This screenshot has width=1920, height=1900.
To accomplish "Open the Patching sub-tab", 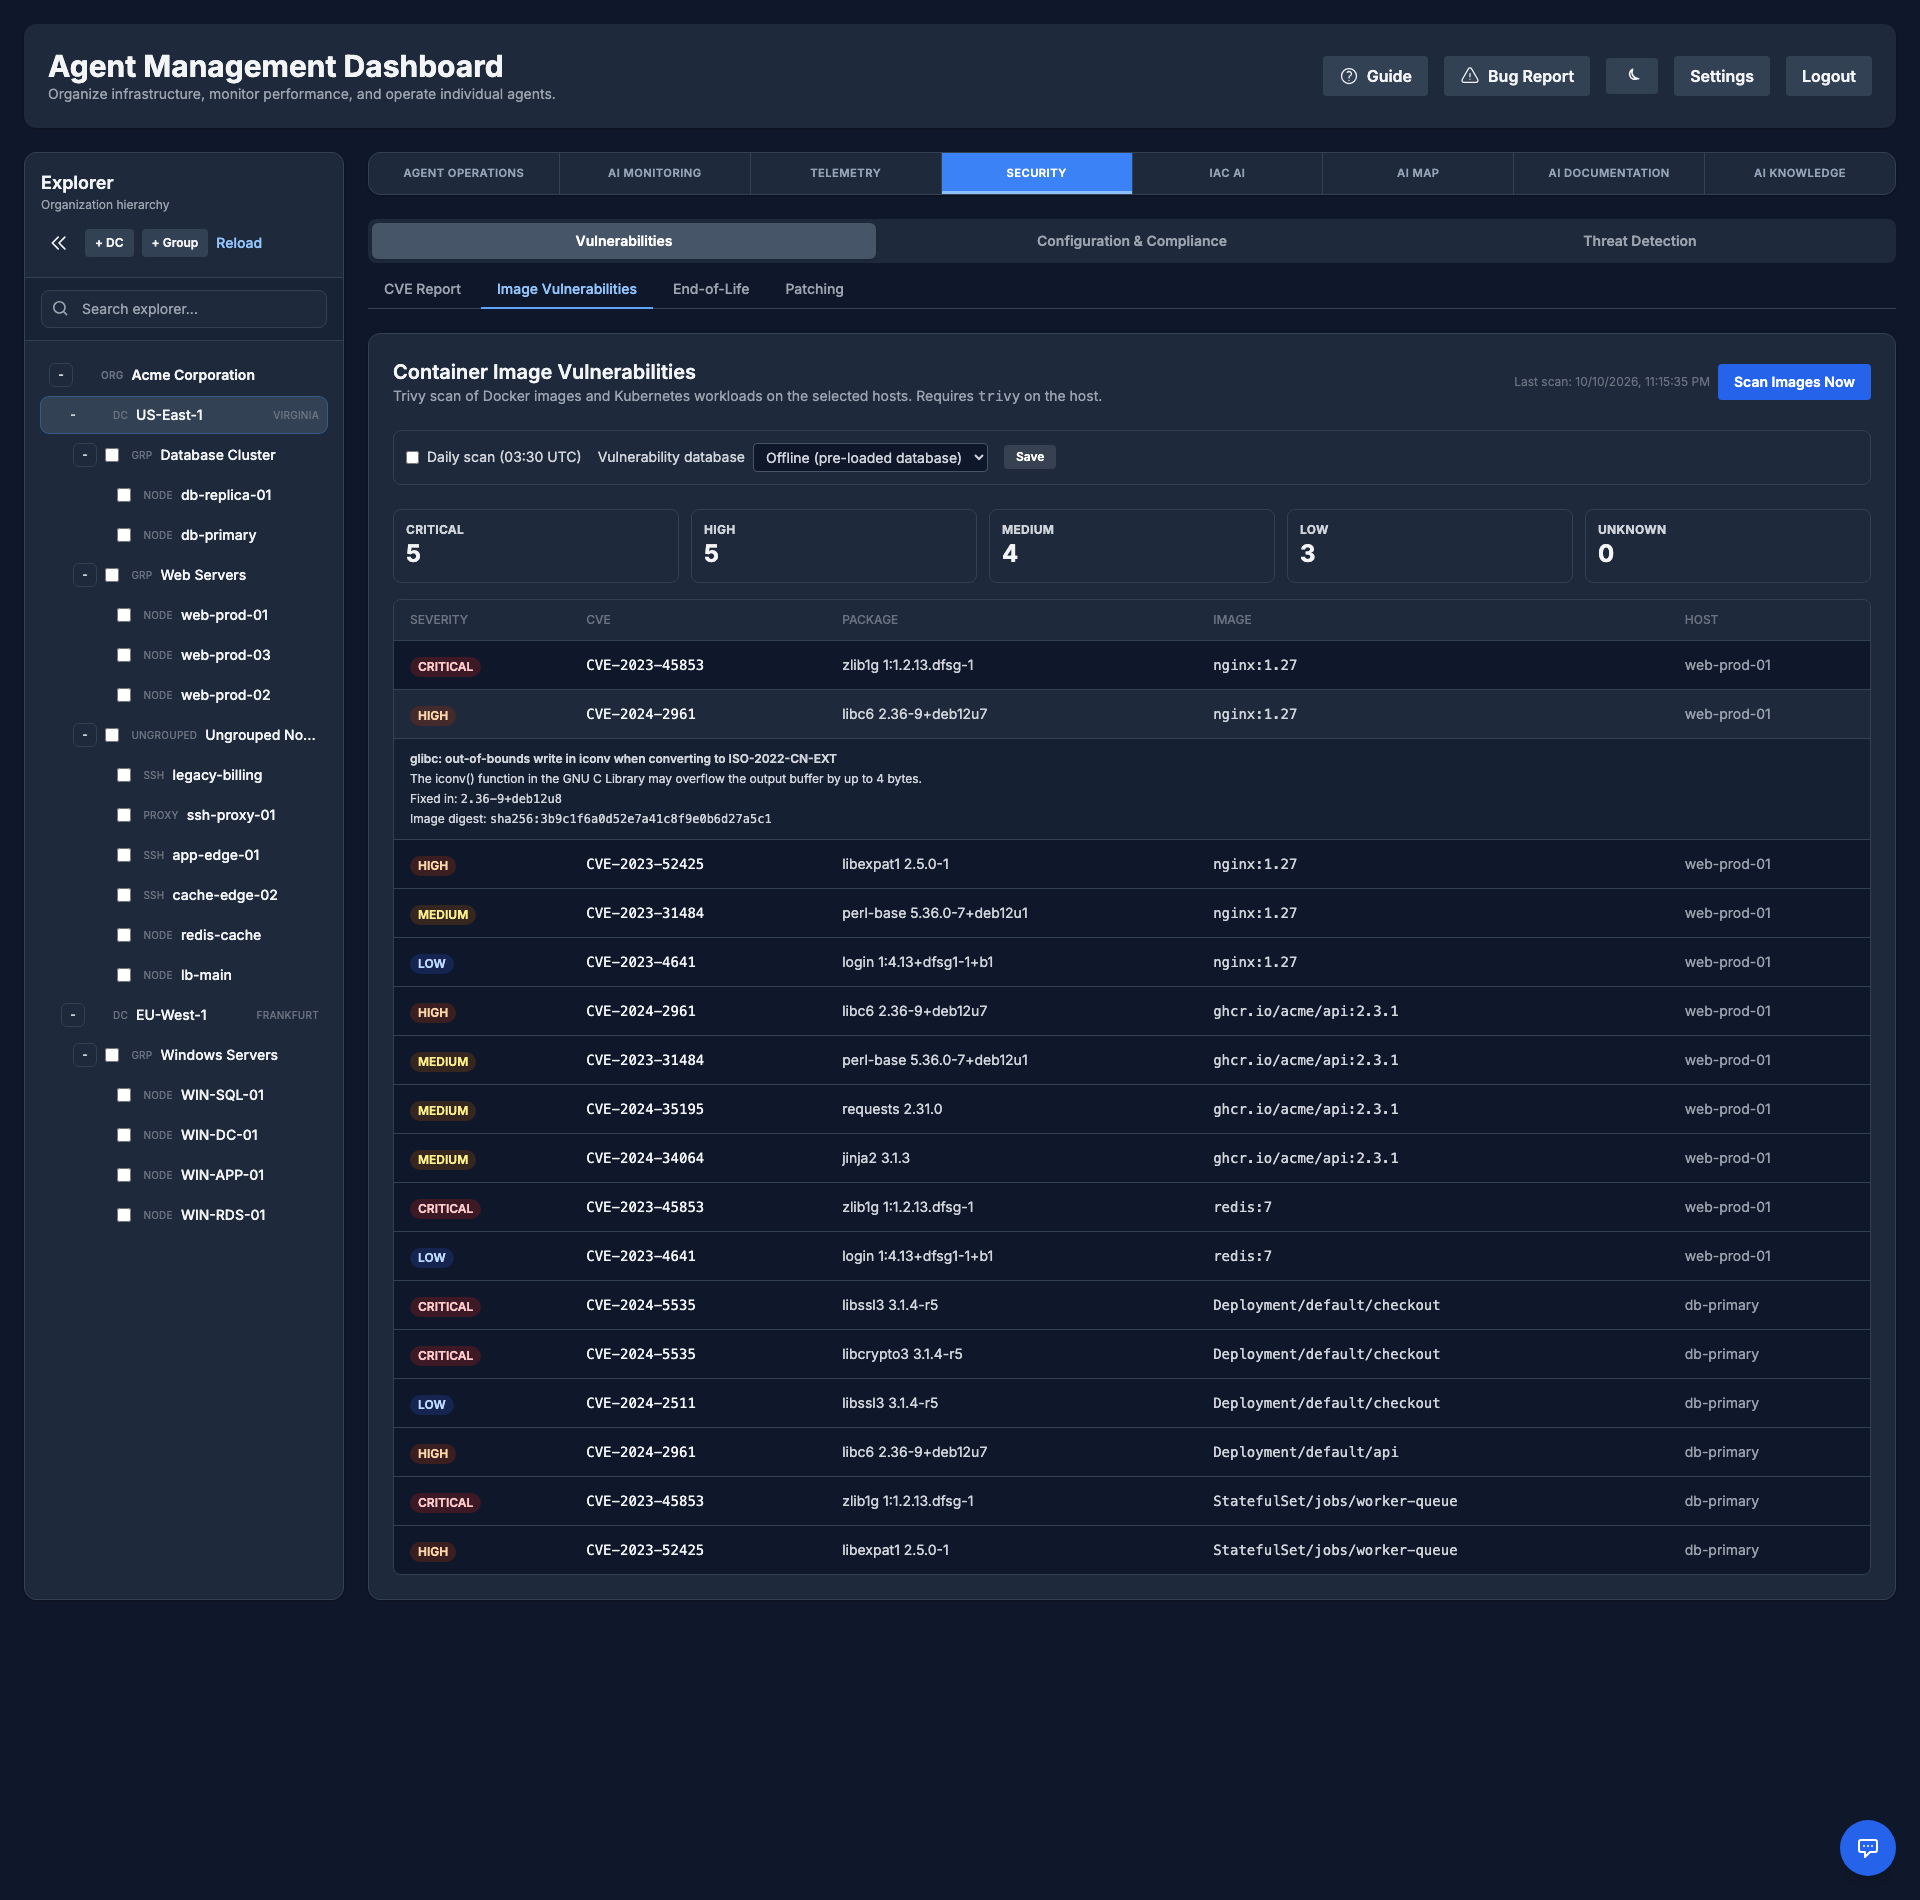I will click(x=814, y=289).
